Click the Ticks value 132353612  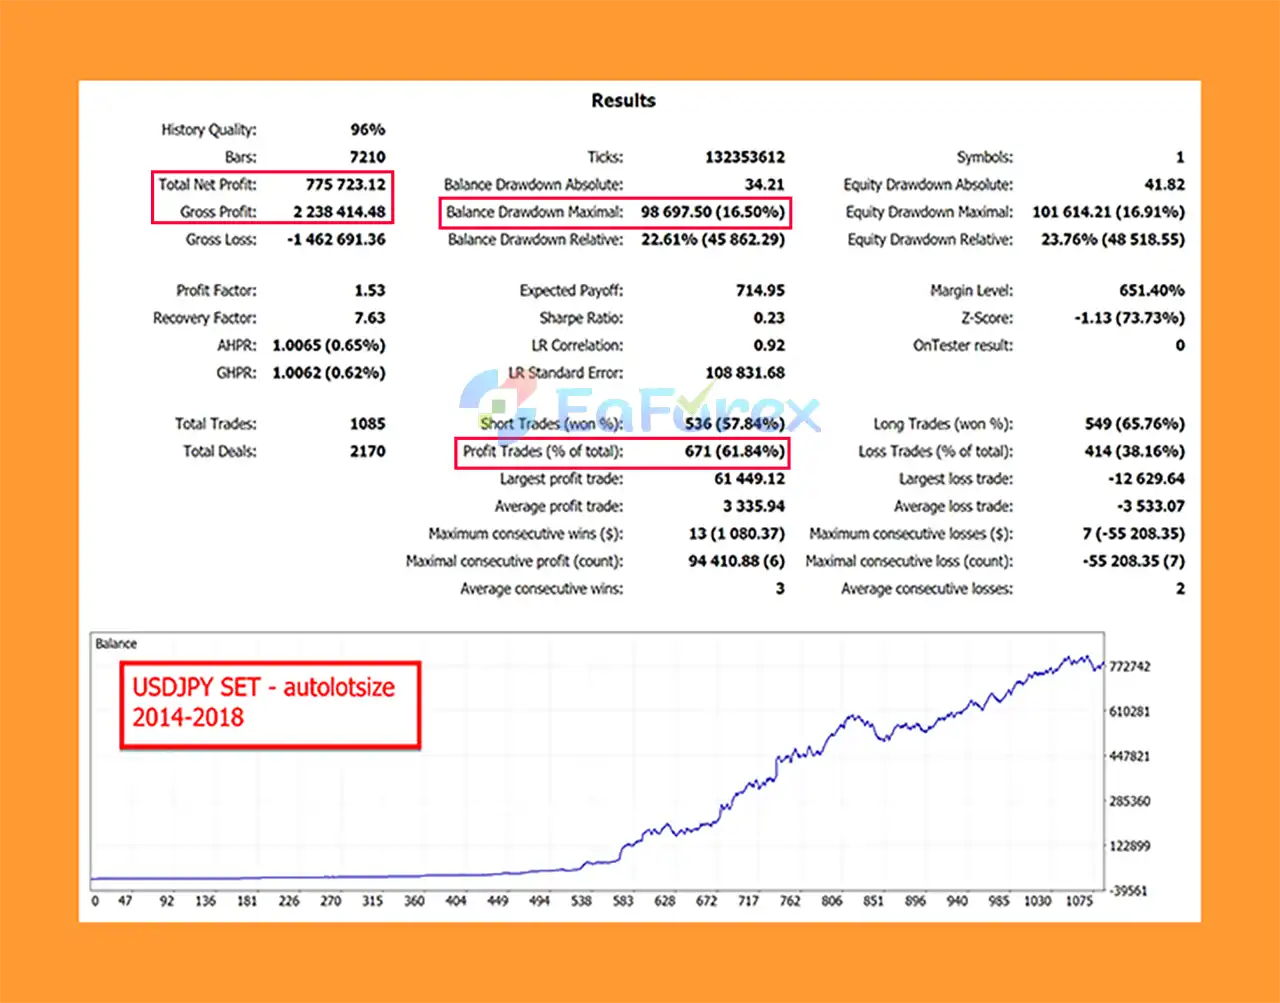pos(744,157)
